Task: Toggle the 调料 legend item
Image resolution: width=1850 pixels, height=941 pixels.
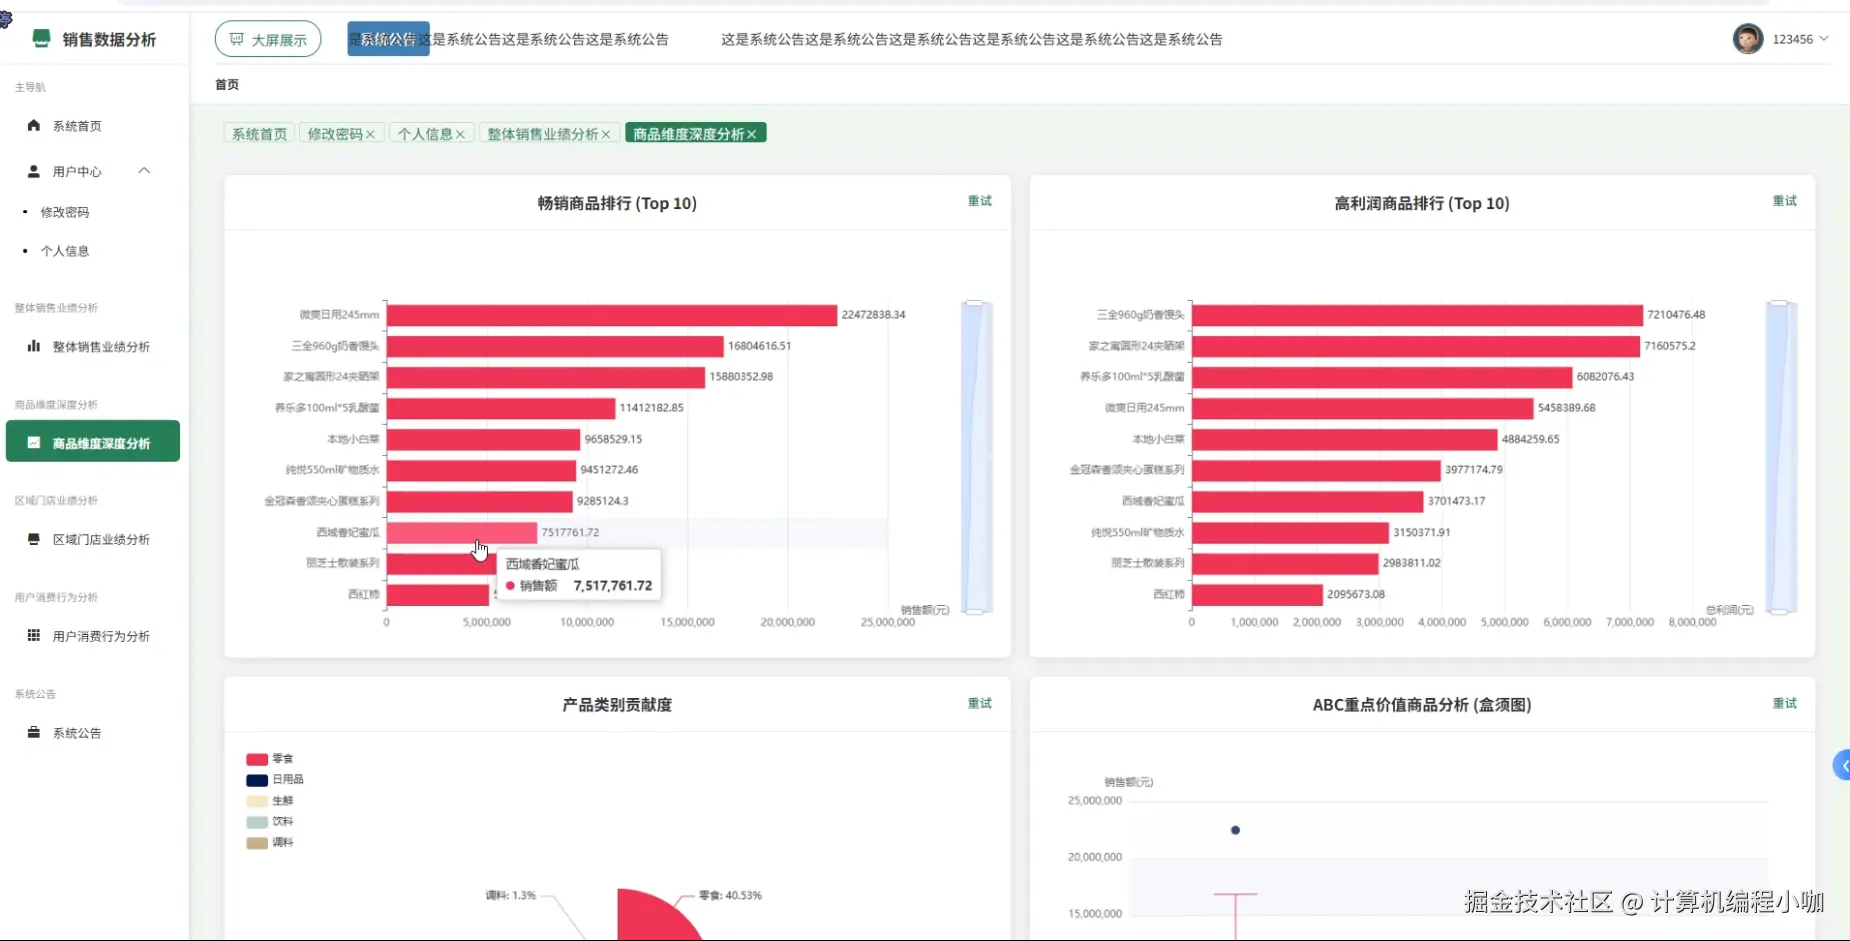Action: (x=269, y=843)
